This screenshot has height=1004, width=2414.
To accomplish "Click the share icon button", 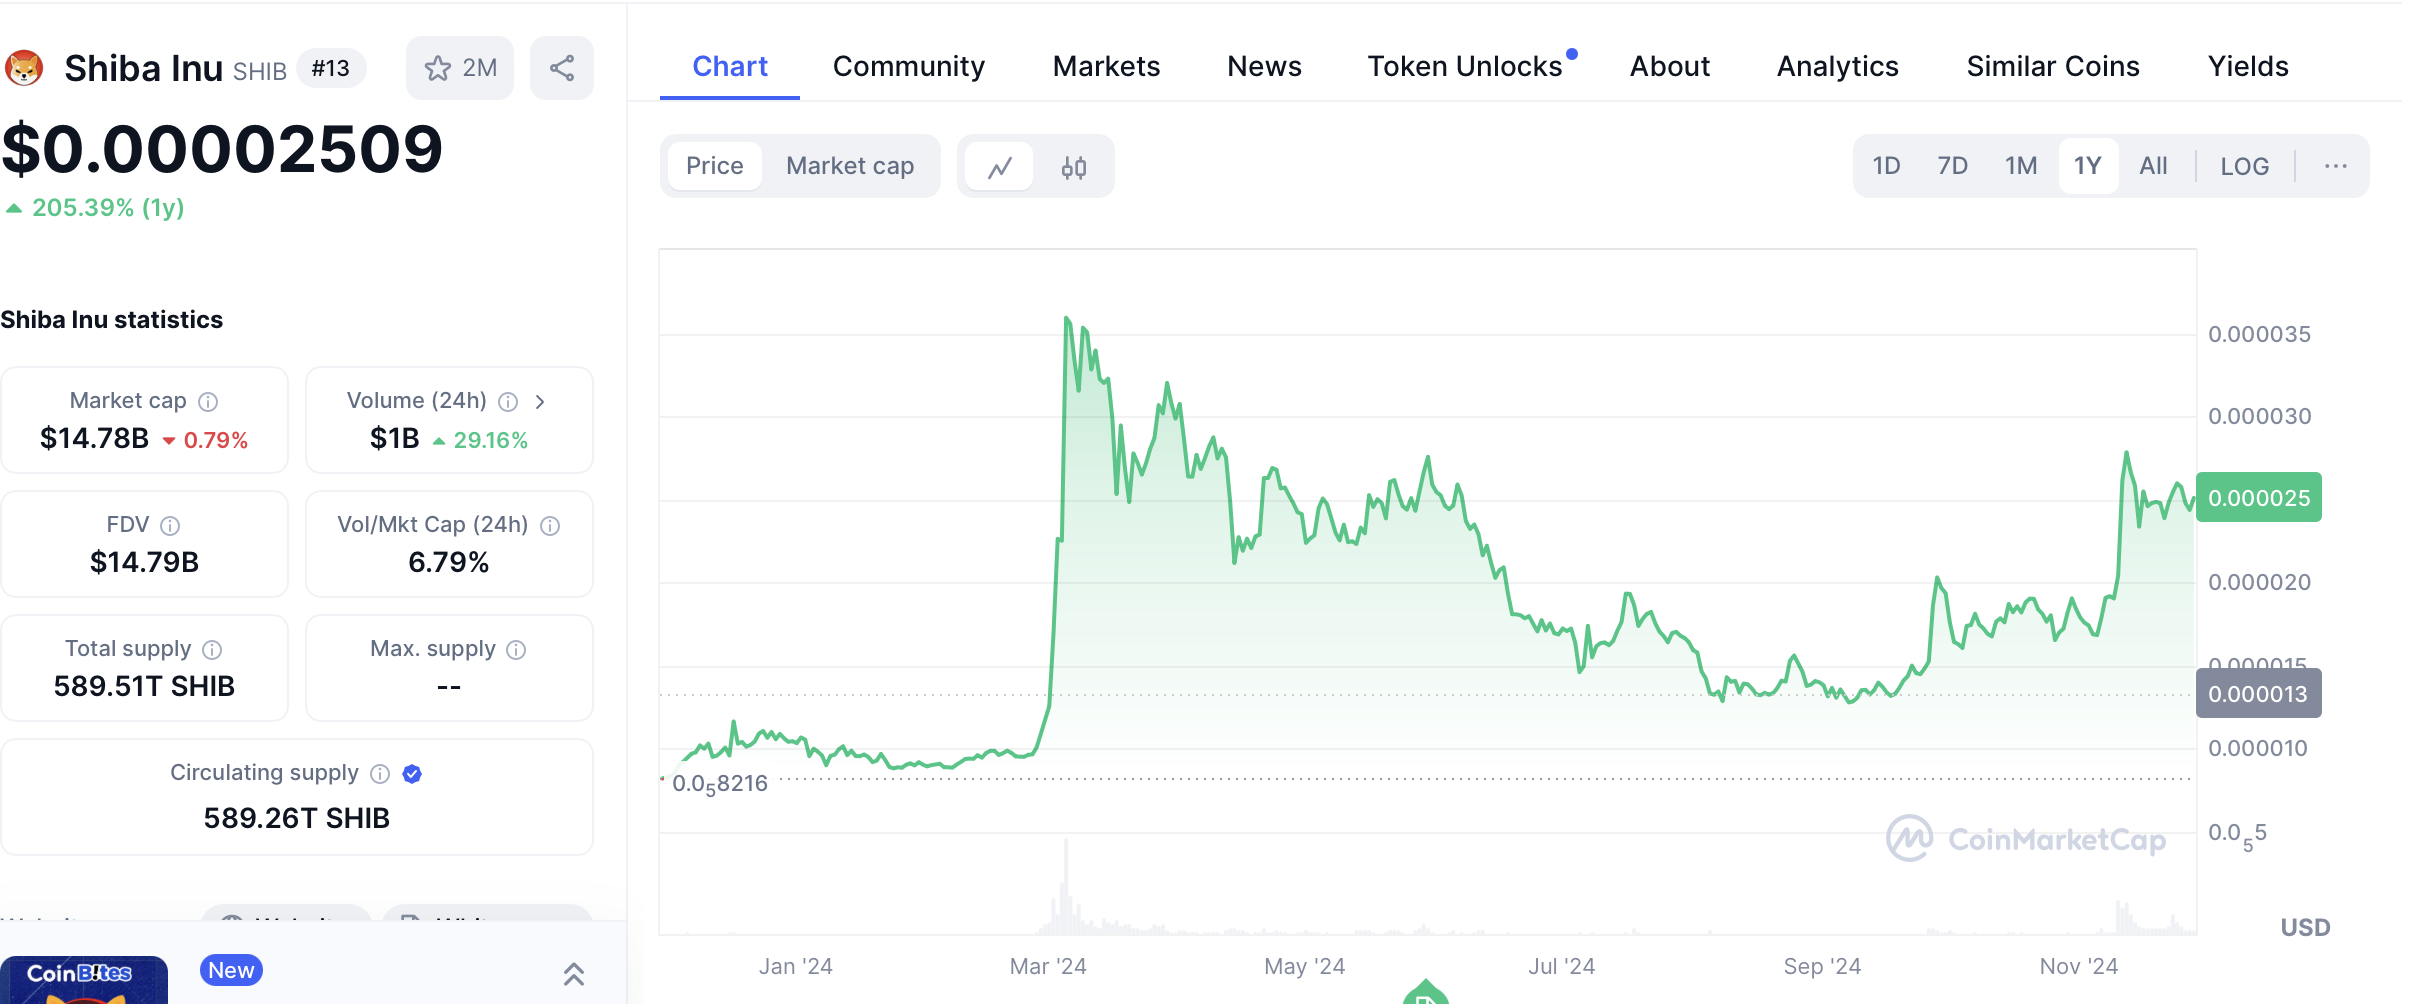I will pyautogui.click(x=562, y=68).
